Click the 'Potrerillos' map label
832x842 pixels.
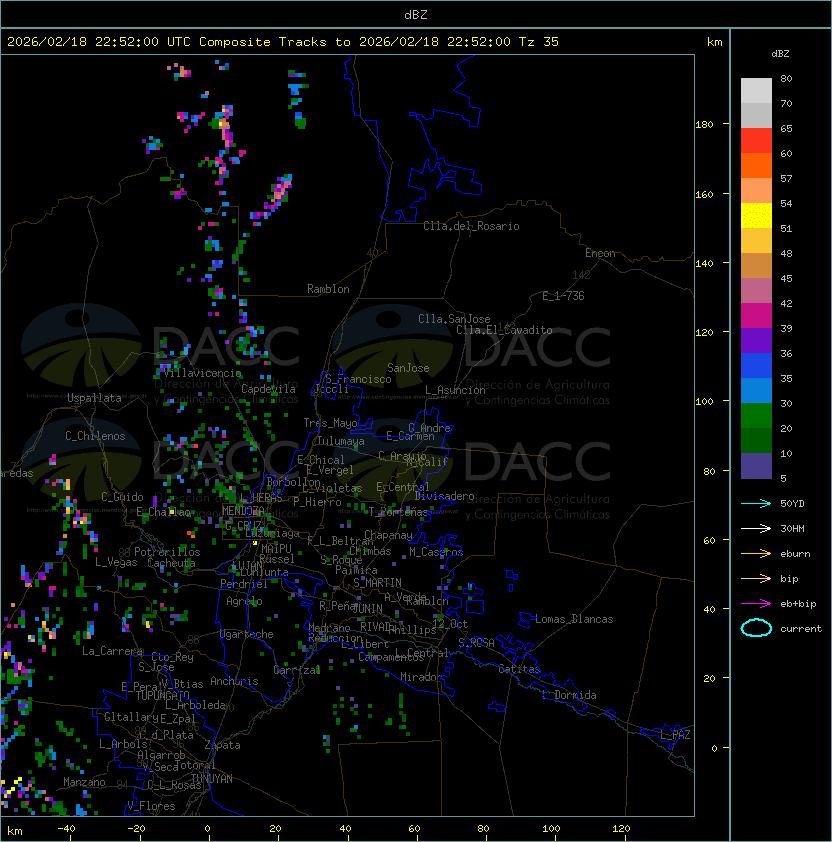pos(167,552)
